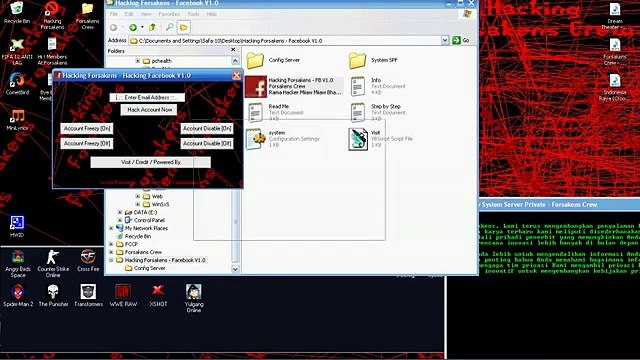
Task: Launch Counter-Strike Online shortcut
Action: [53, 264]
